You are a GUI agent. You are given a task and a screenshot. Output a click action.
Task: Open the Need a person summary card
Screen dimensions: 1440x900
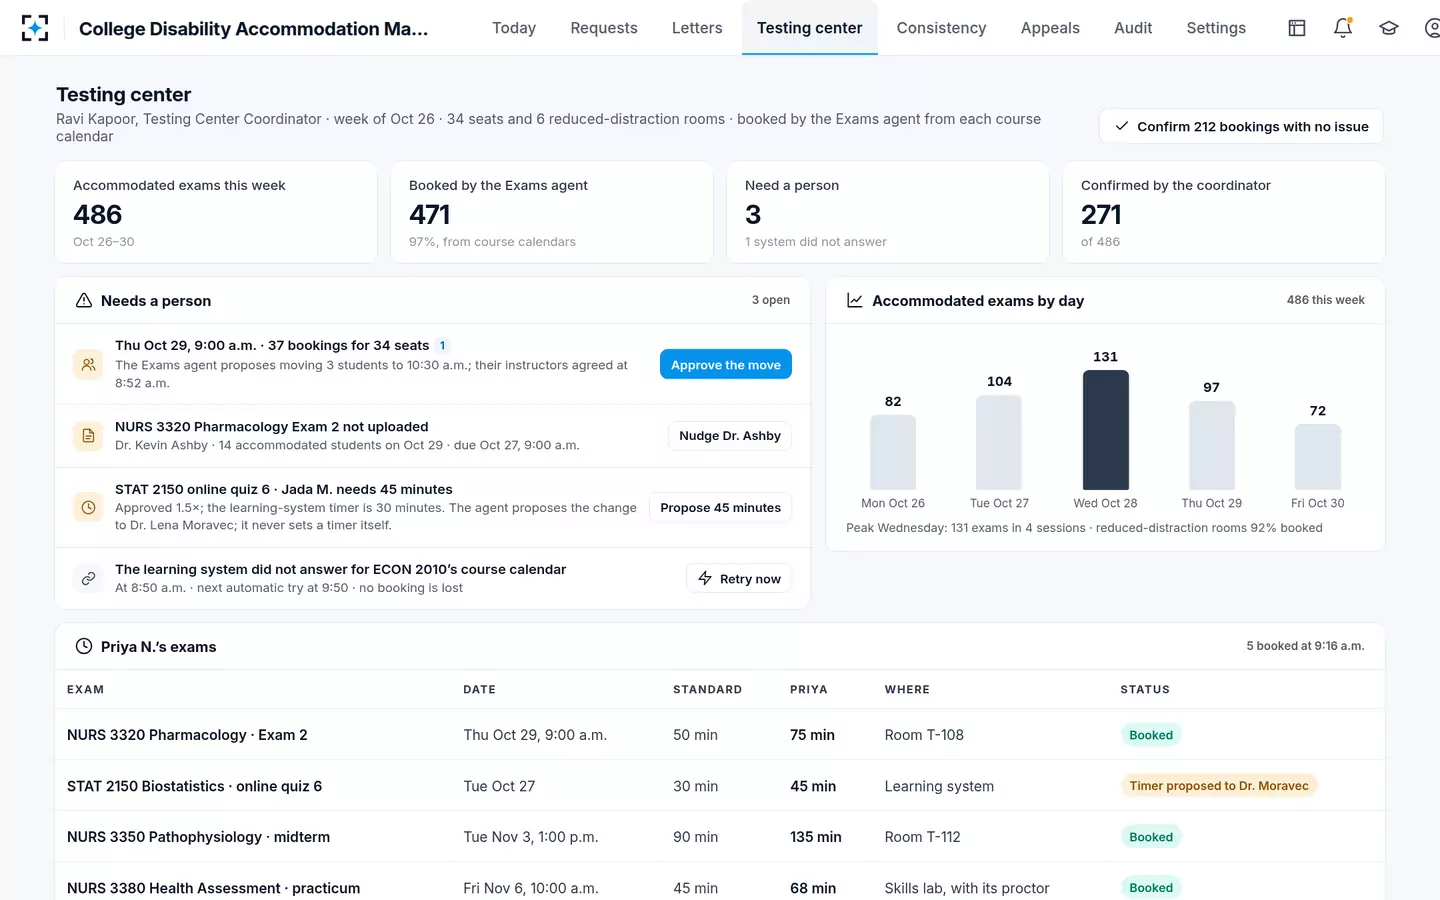(x=888, y=212)
